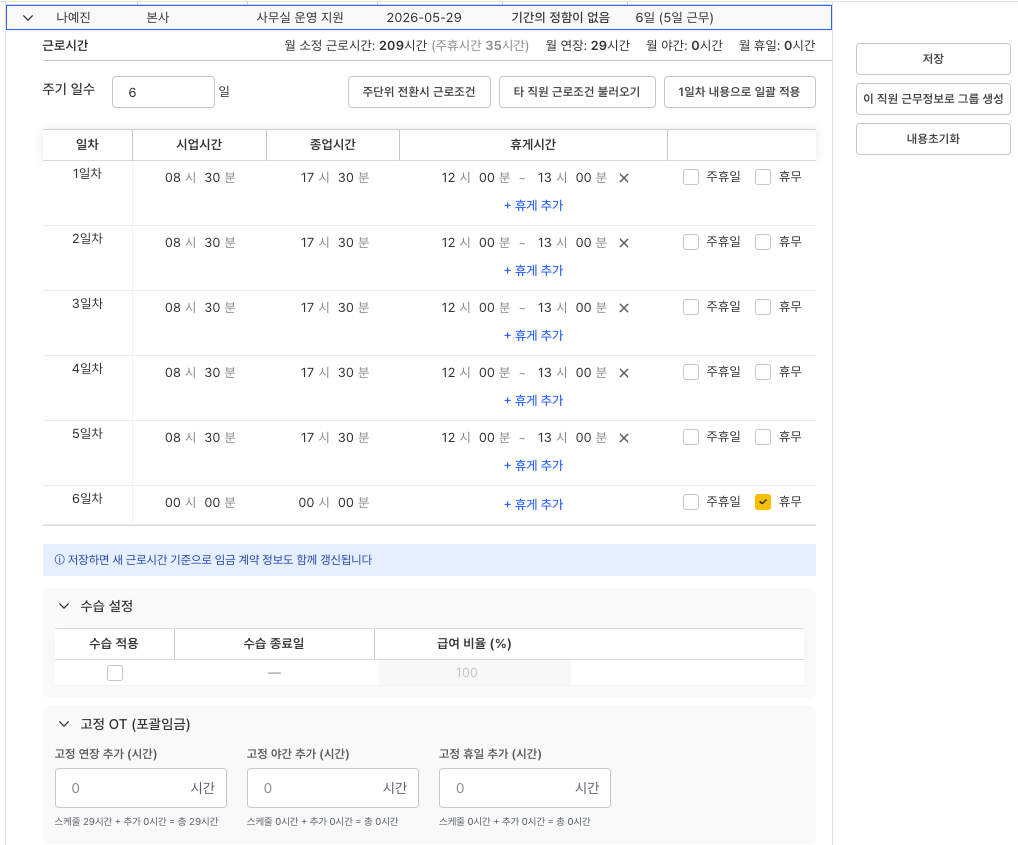Edit 2일차 start minute 30
Screen dimensions: 1018x845
(x=212, y=243)
